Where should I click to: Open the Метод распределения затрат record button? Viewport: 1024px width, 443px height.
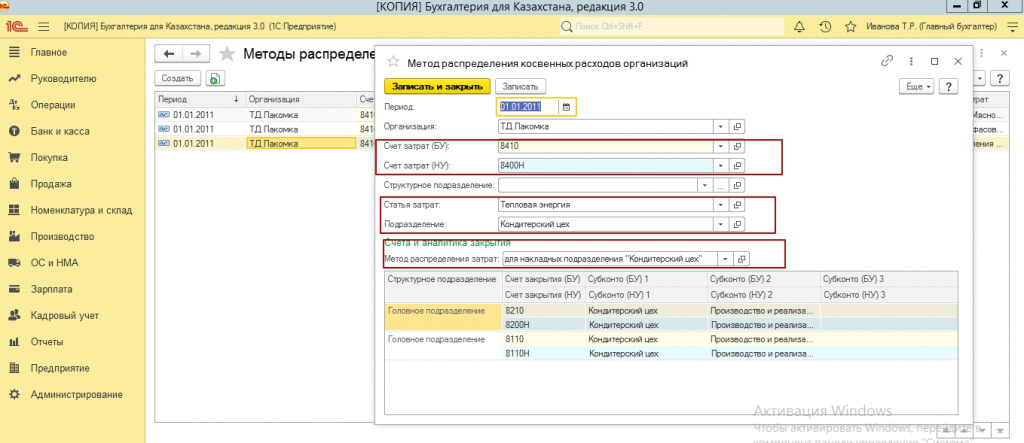(x=741, y=259)
